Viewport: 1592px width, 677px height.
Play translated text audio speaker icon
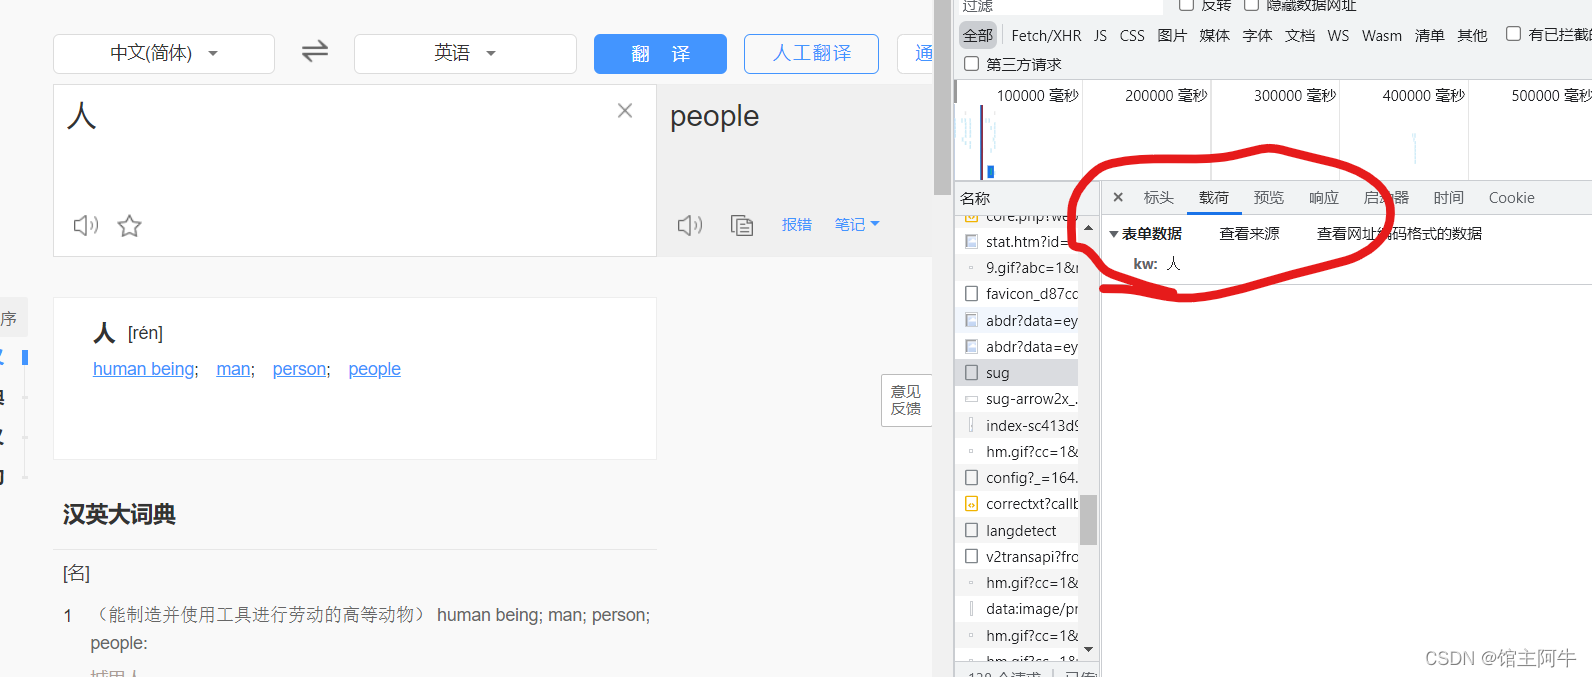click(690, 225)
